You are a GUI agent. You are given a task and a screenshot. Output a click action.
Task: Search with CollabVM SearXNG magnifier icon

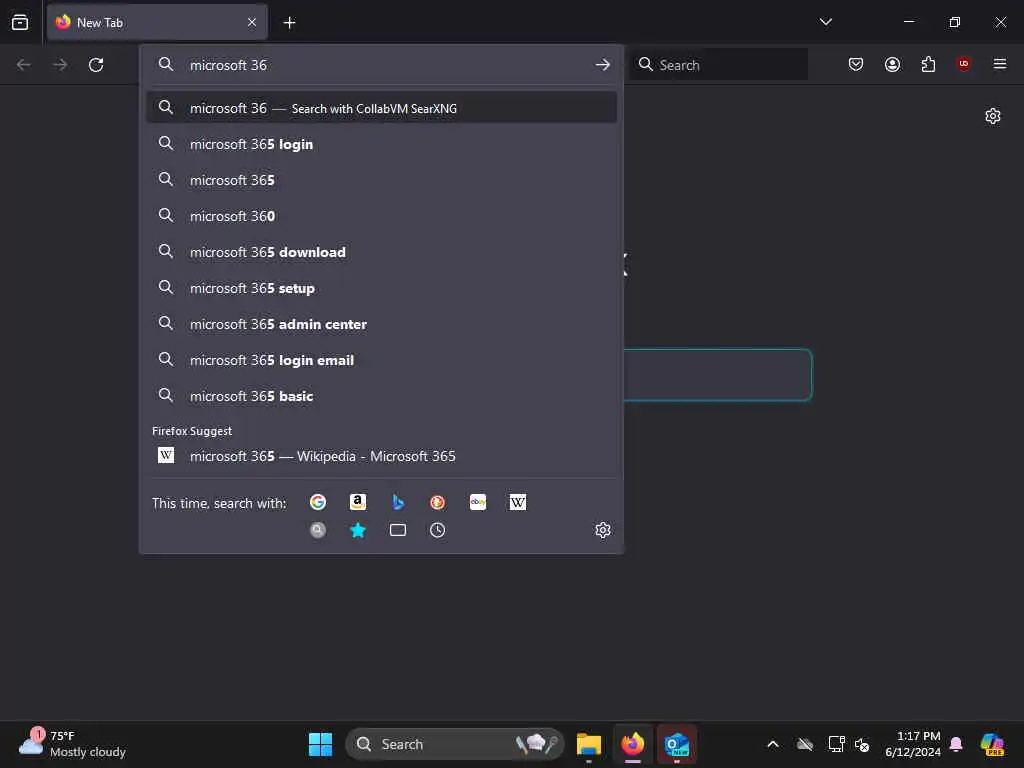(318, 530)
